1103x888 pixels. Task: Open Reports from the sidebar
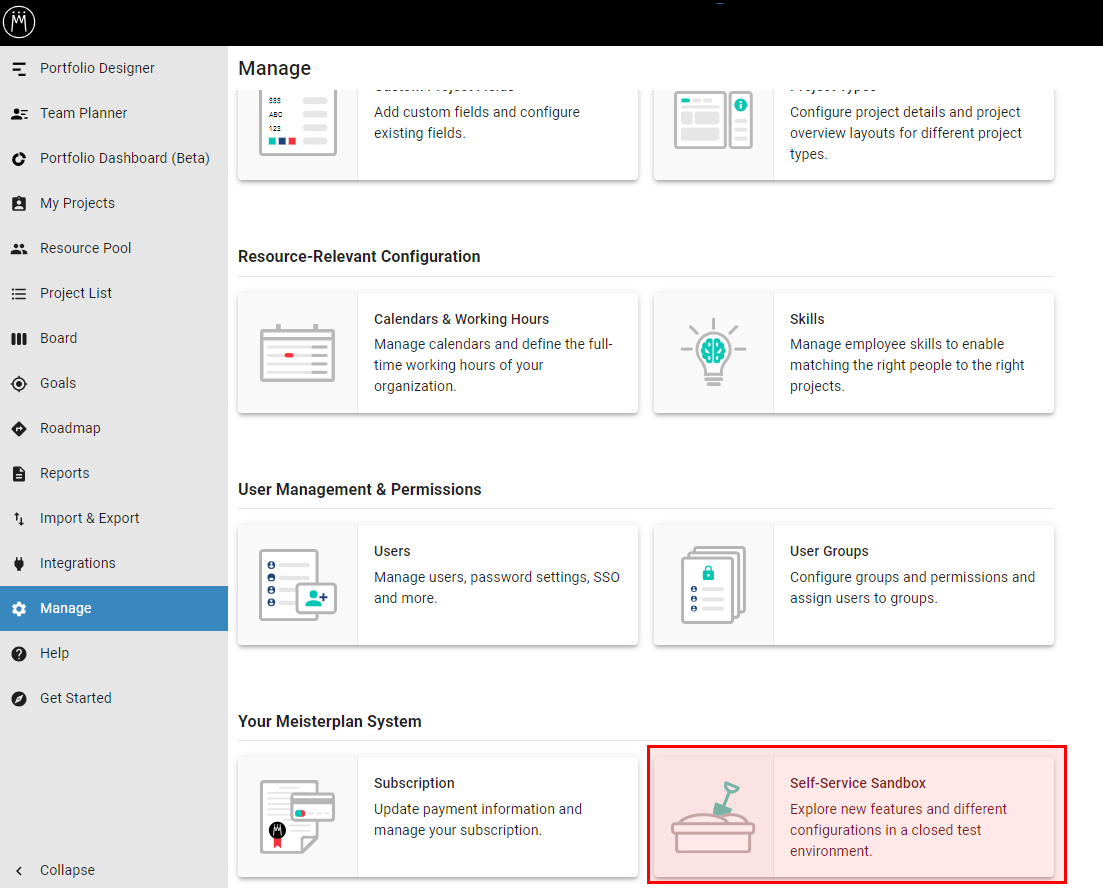(x=114, y=474)
